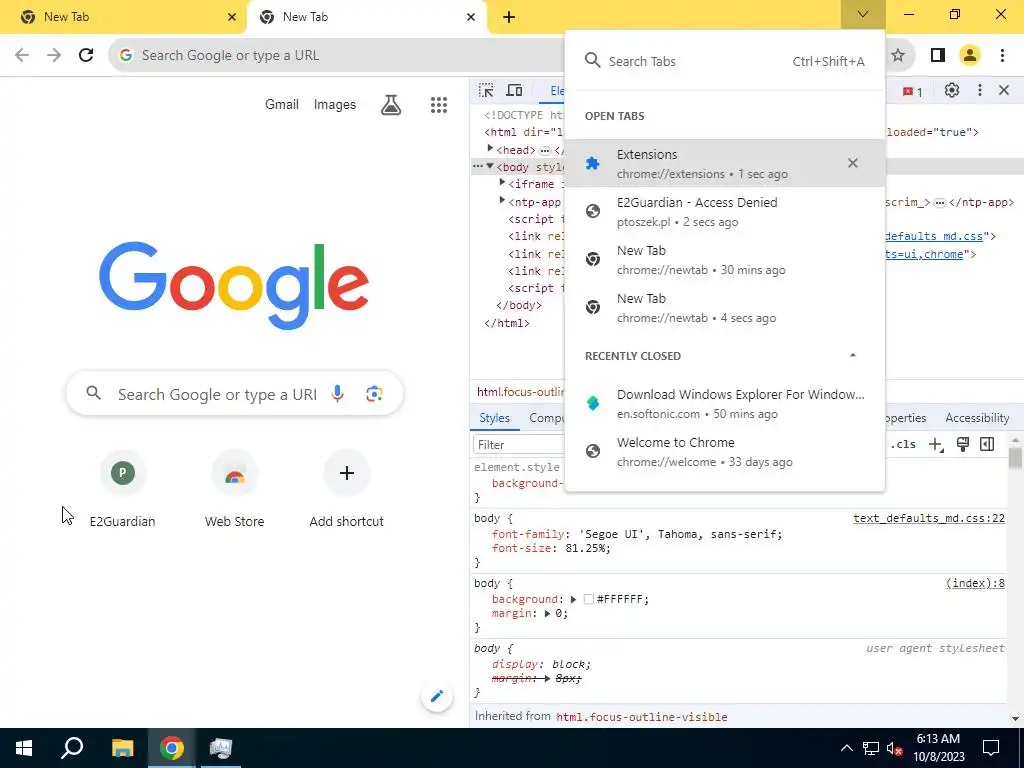Expand the ntp-app element node

502,200
